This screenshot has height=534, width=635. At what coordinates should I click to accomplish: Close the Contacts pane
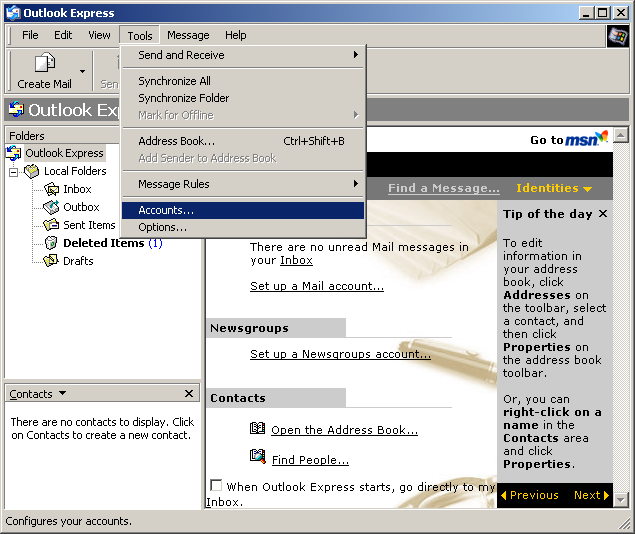tap(189, 394)
